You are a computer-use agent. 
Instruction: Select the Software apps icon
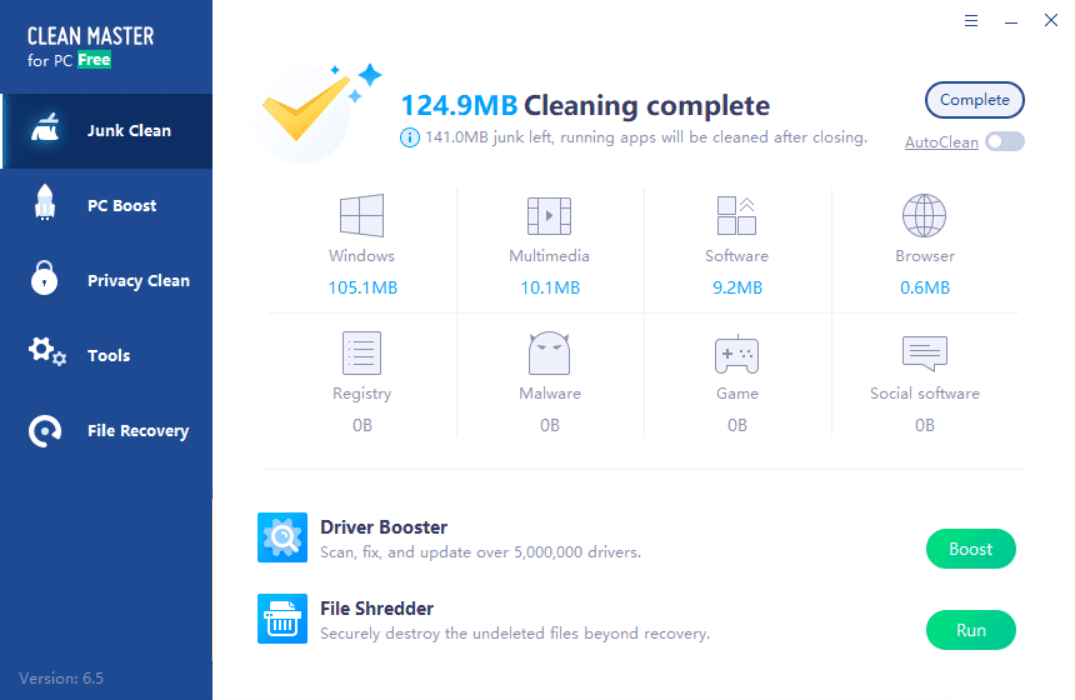(x=737, y=215)
